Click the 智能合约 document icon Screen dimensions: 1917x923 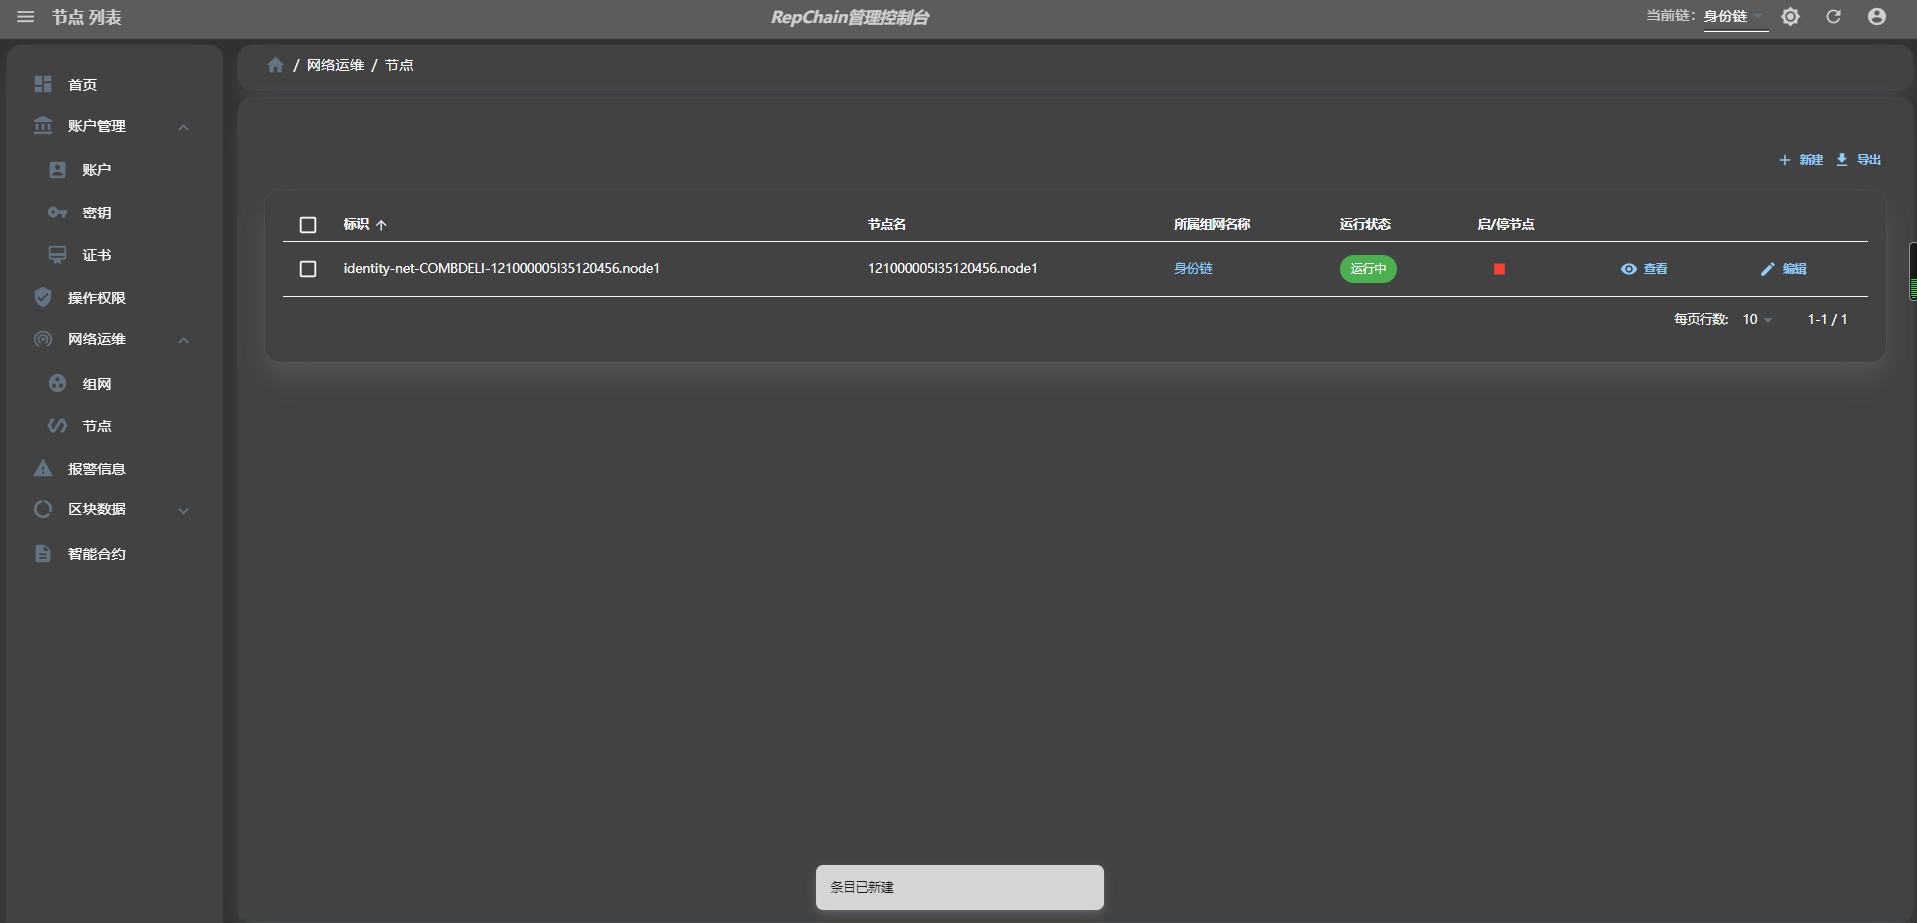tap(43, 553)
